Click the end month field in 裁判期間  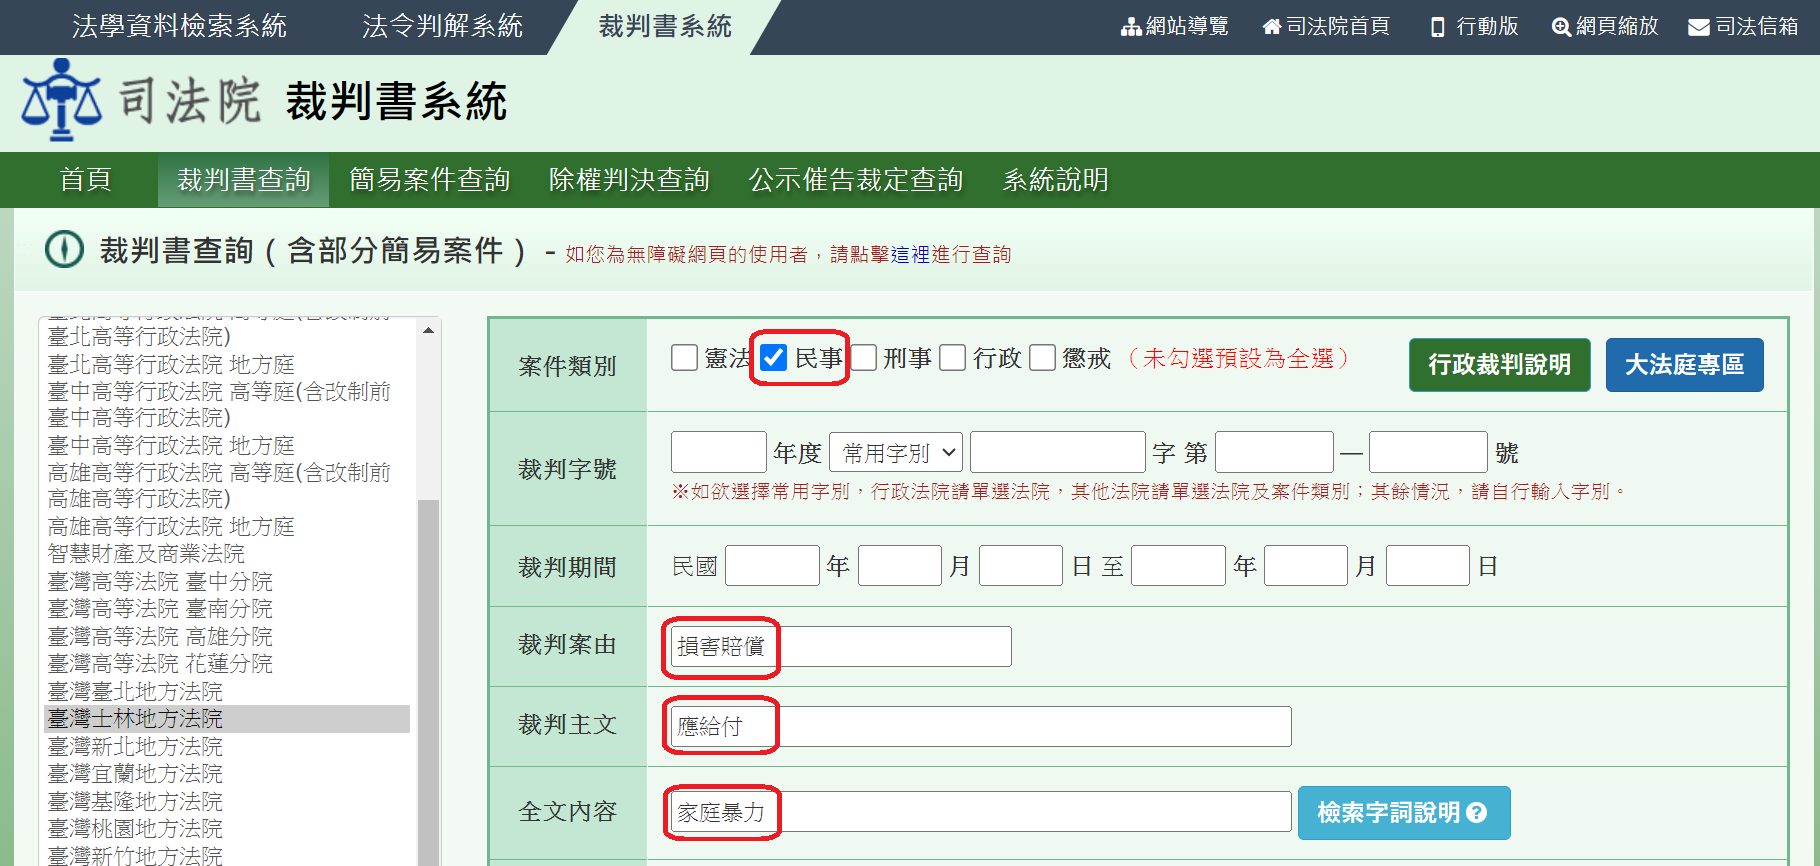1306,566
